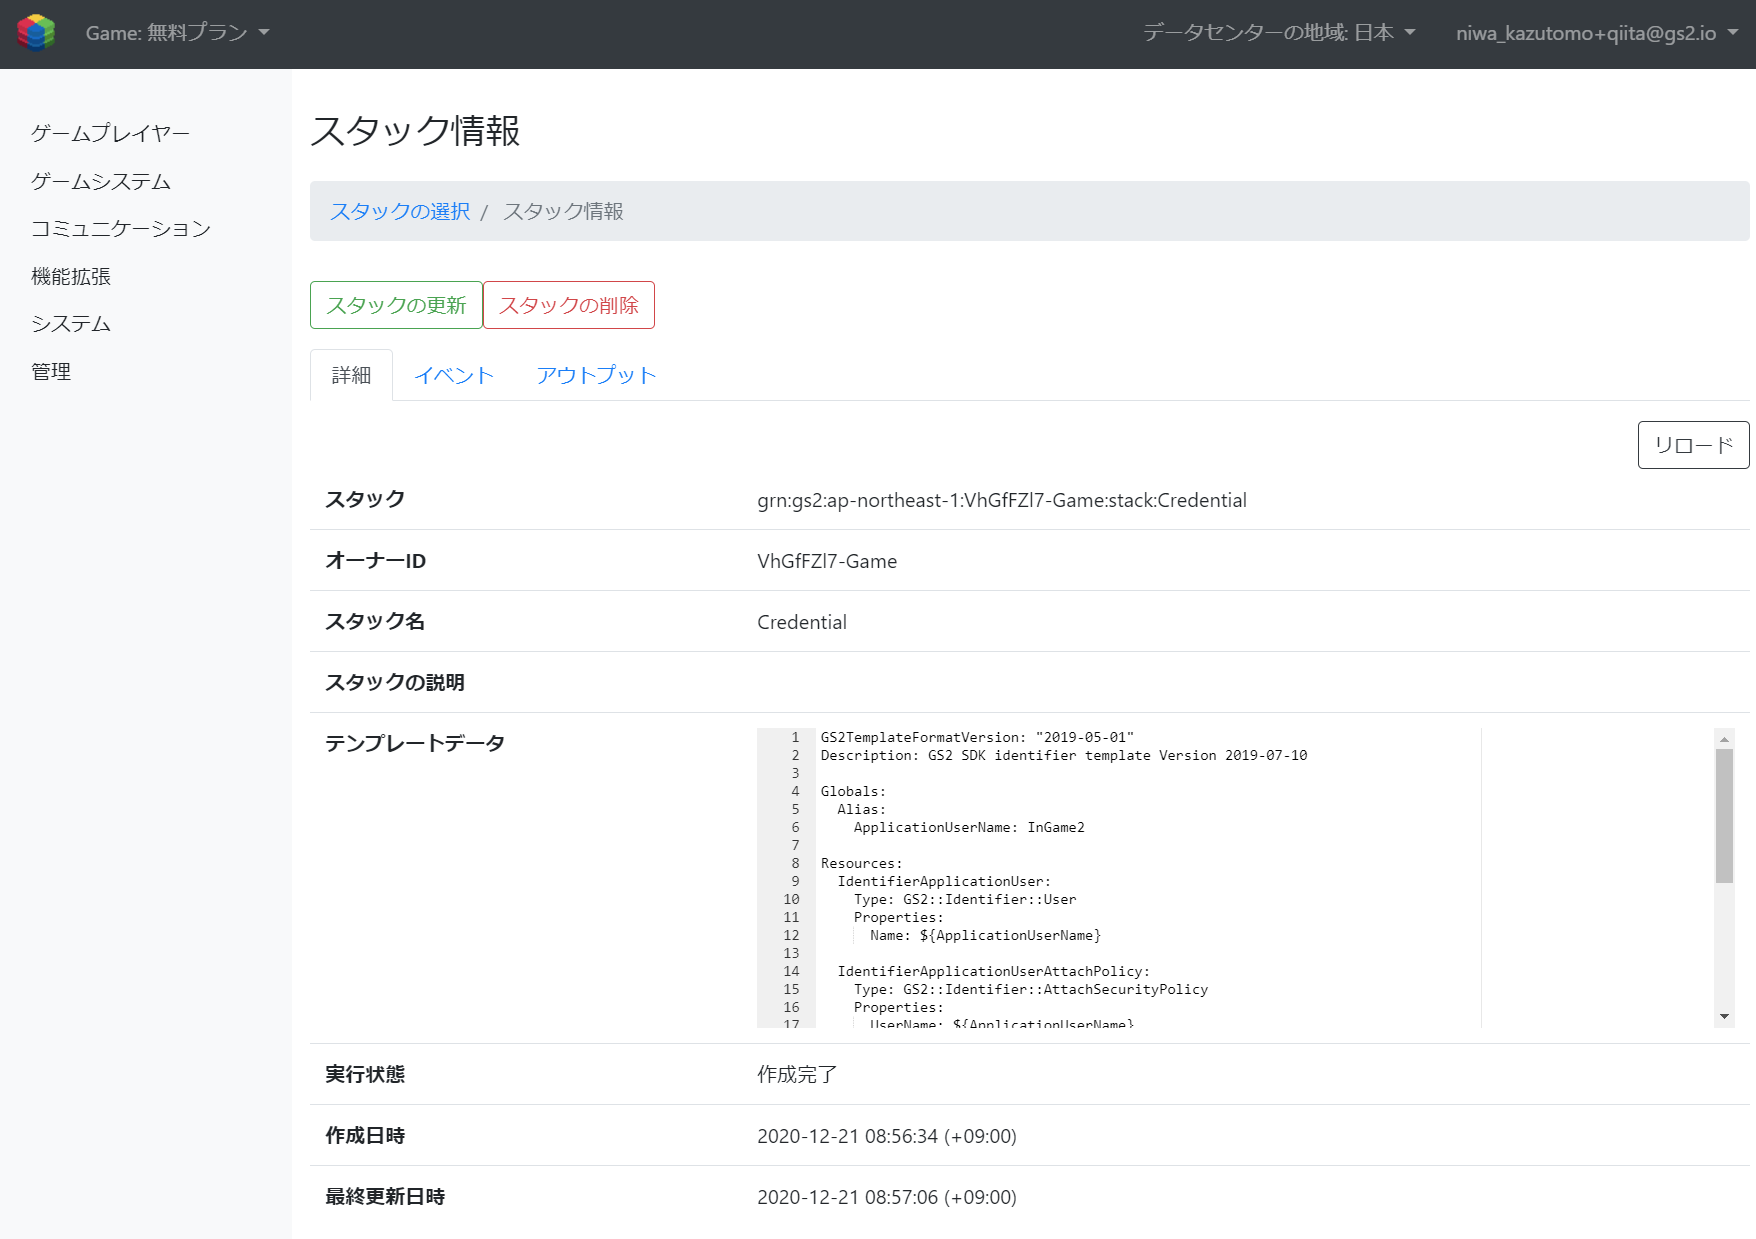Click the スタック情報 breadcrumb text
The height and width of the screenshot is (1239, 1756).
pyautogui.click(x=563, y=211)
